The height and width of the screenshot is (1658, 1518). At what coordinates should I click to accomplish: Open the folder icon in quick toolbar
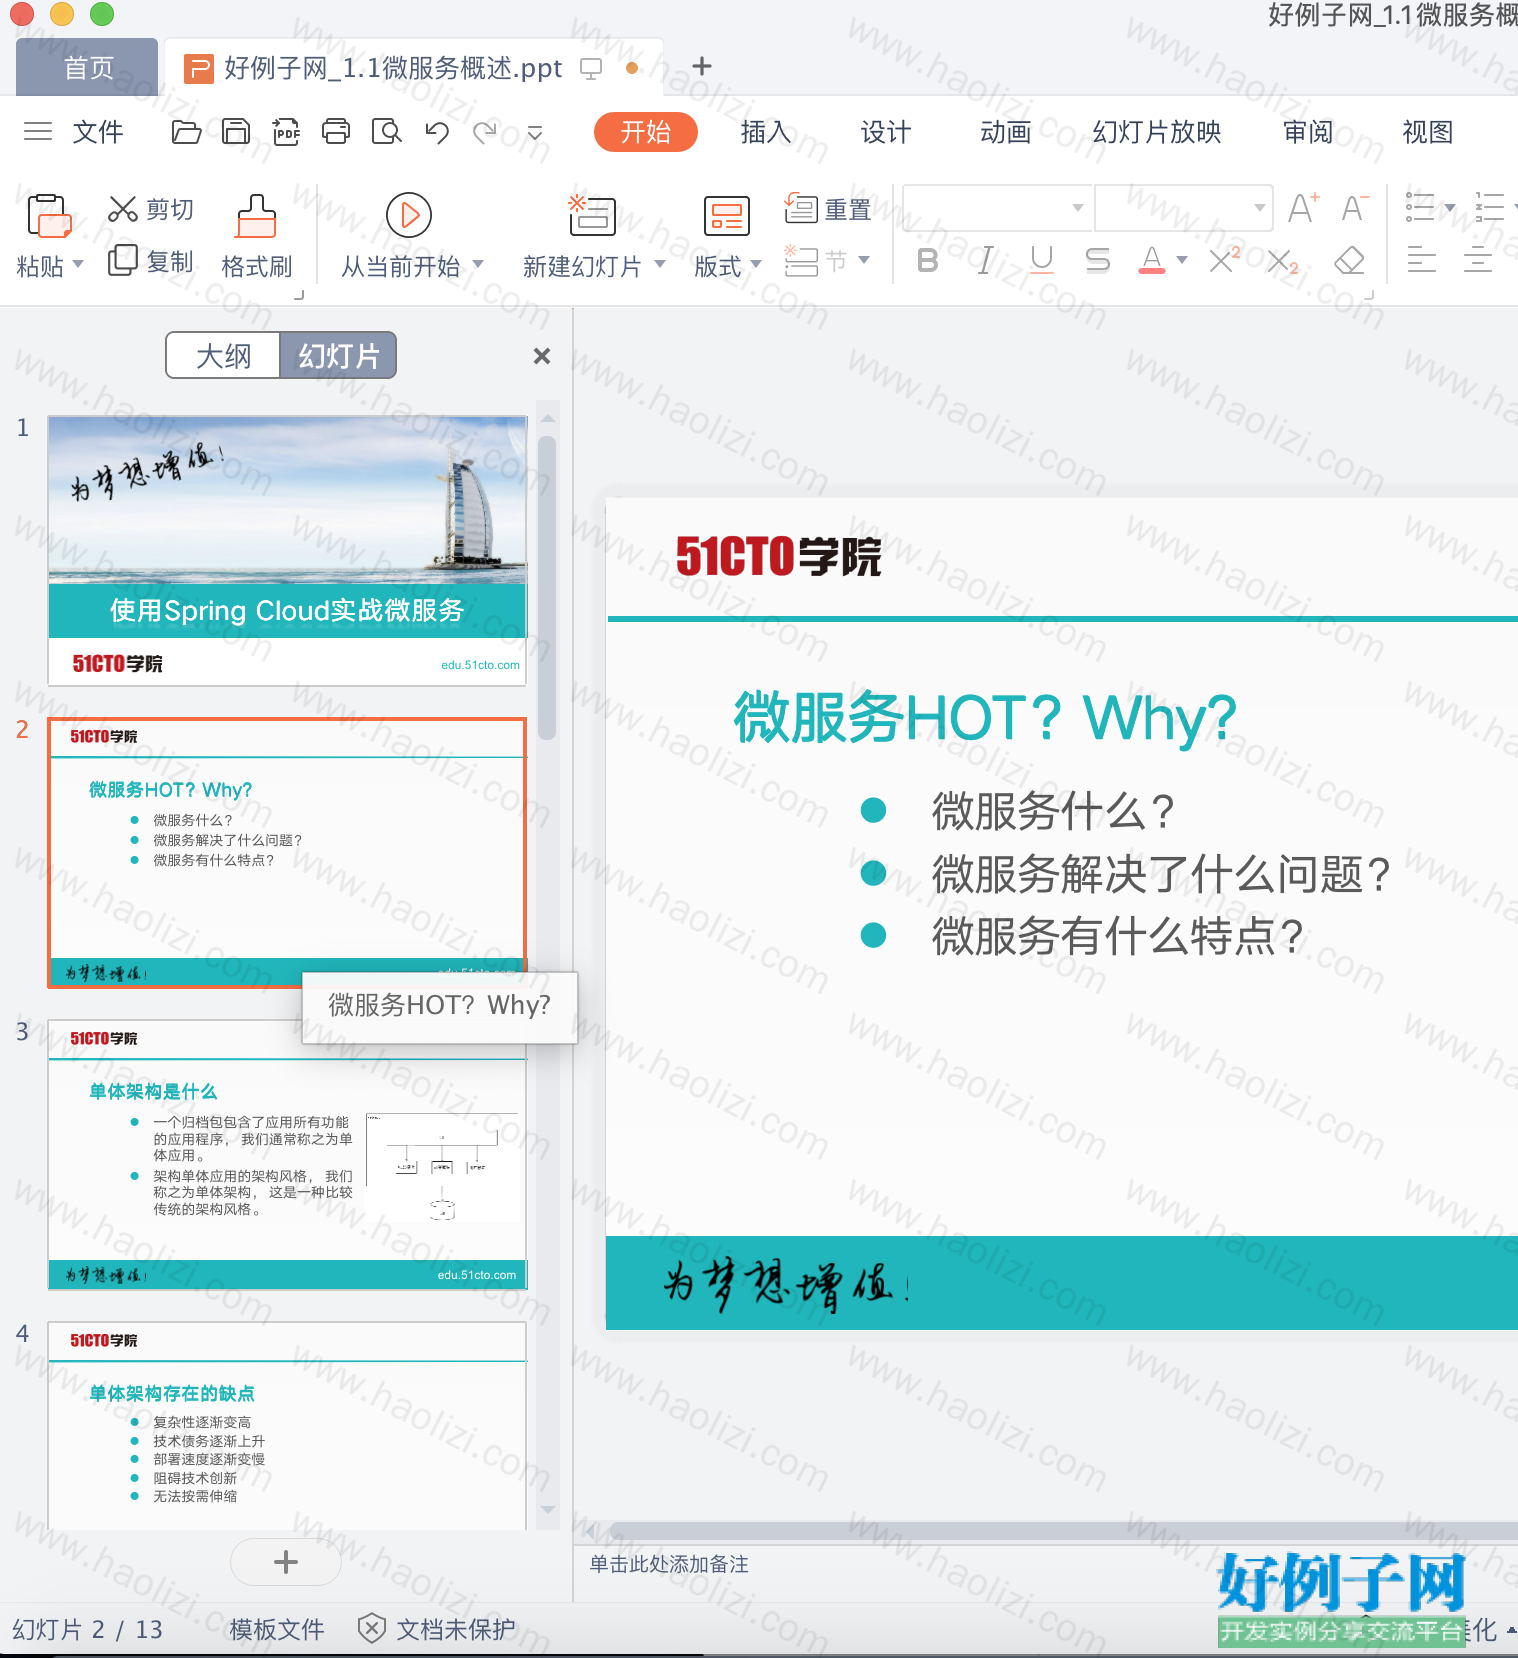tap(186, 132)
